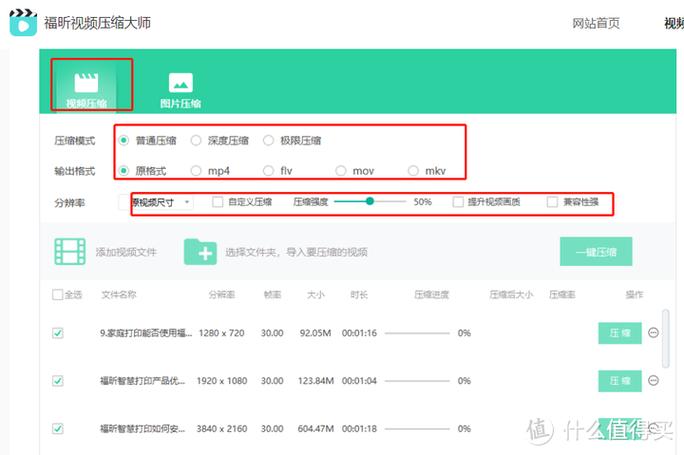Click 压缩 button for the 123.84M video
The width and height of the screenshot is (684, 455).
pyautogui.click(x=620, y=381)
